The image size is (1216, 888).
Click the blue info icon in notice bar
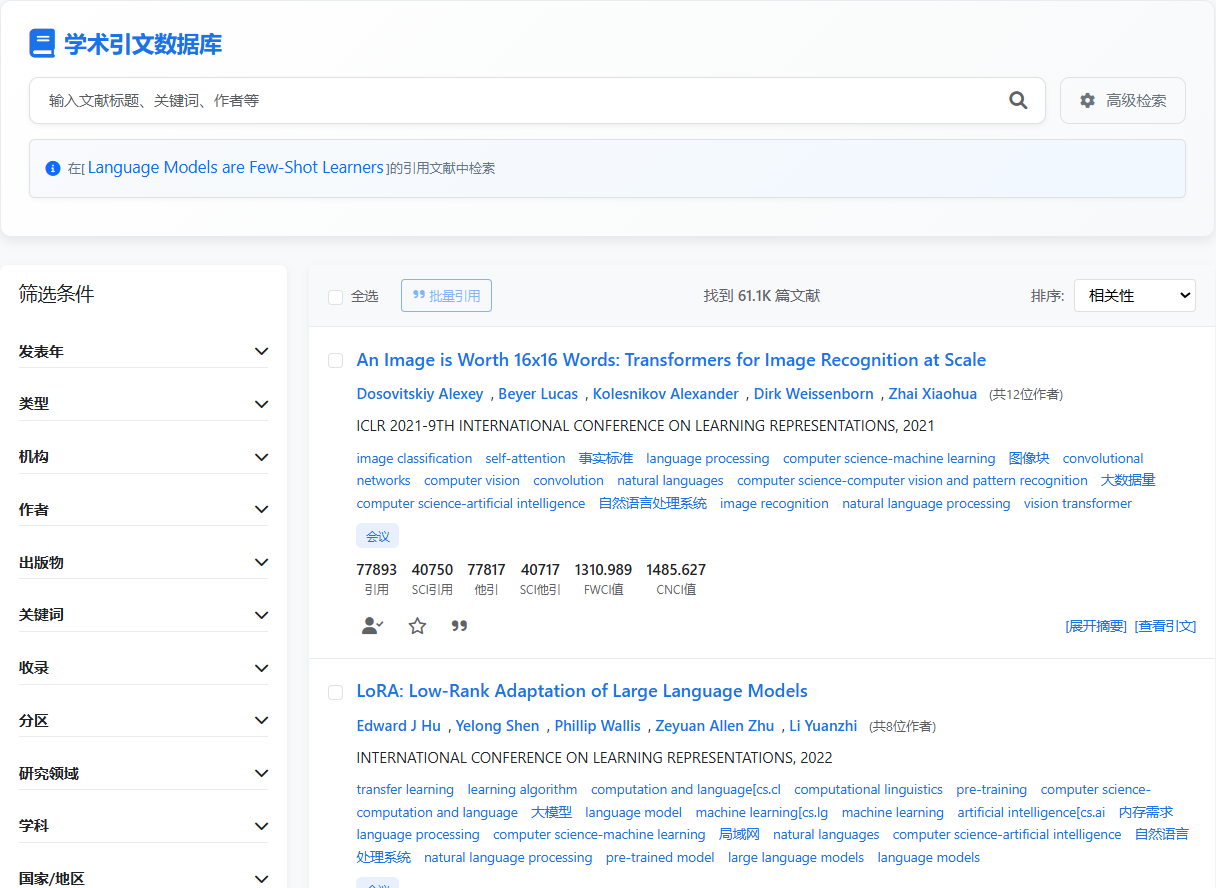tap(53, 168)
